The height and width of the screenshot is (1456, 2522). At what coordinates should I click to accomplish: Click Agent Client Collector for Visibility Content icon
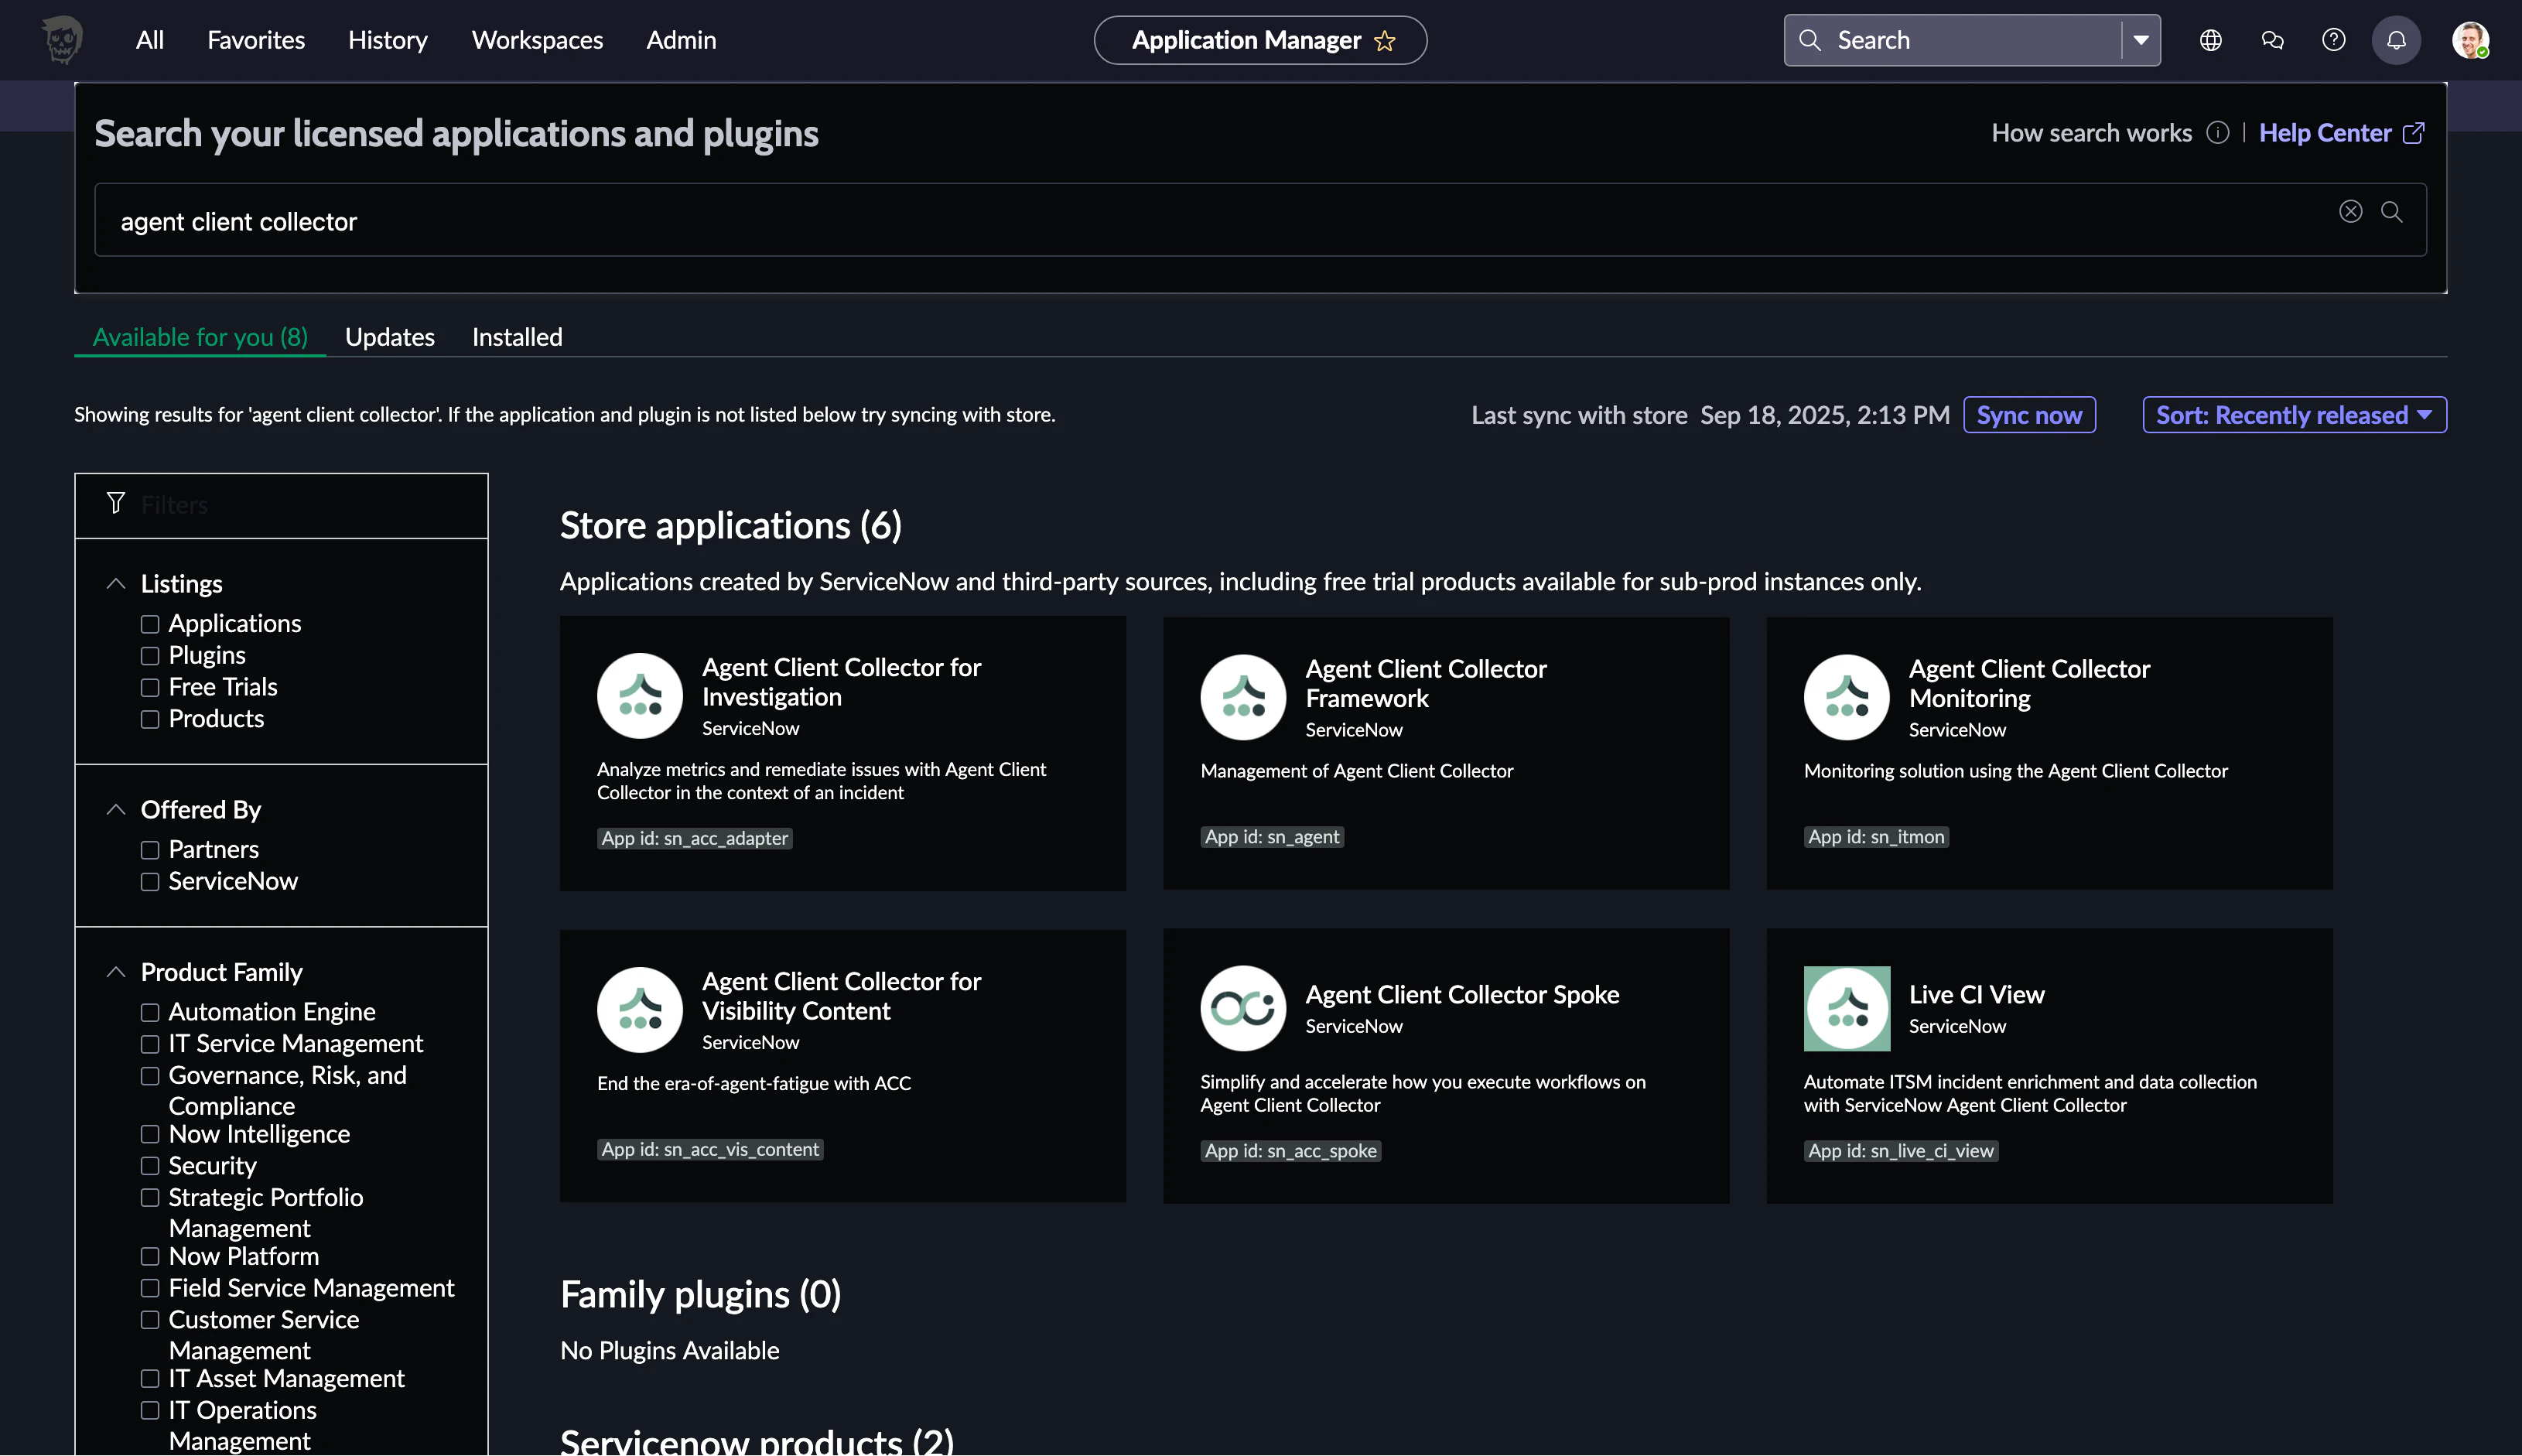pyautogui.click(x=640, y=1010)
